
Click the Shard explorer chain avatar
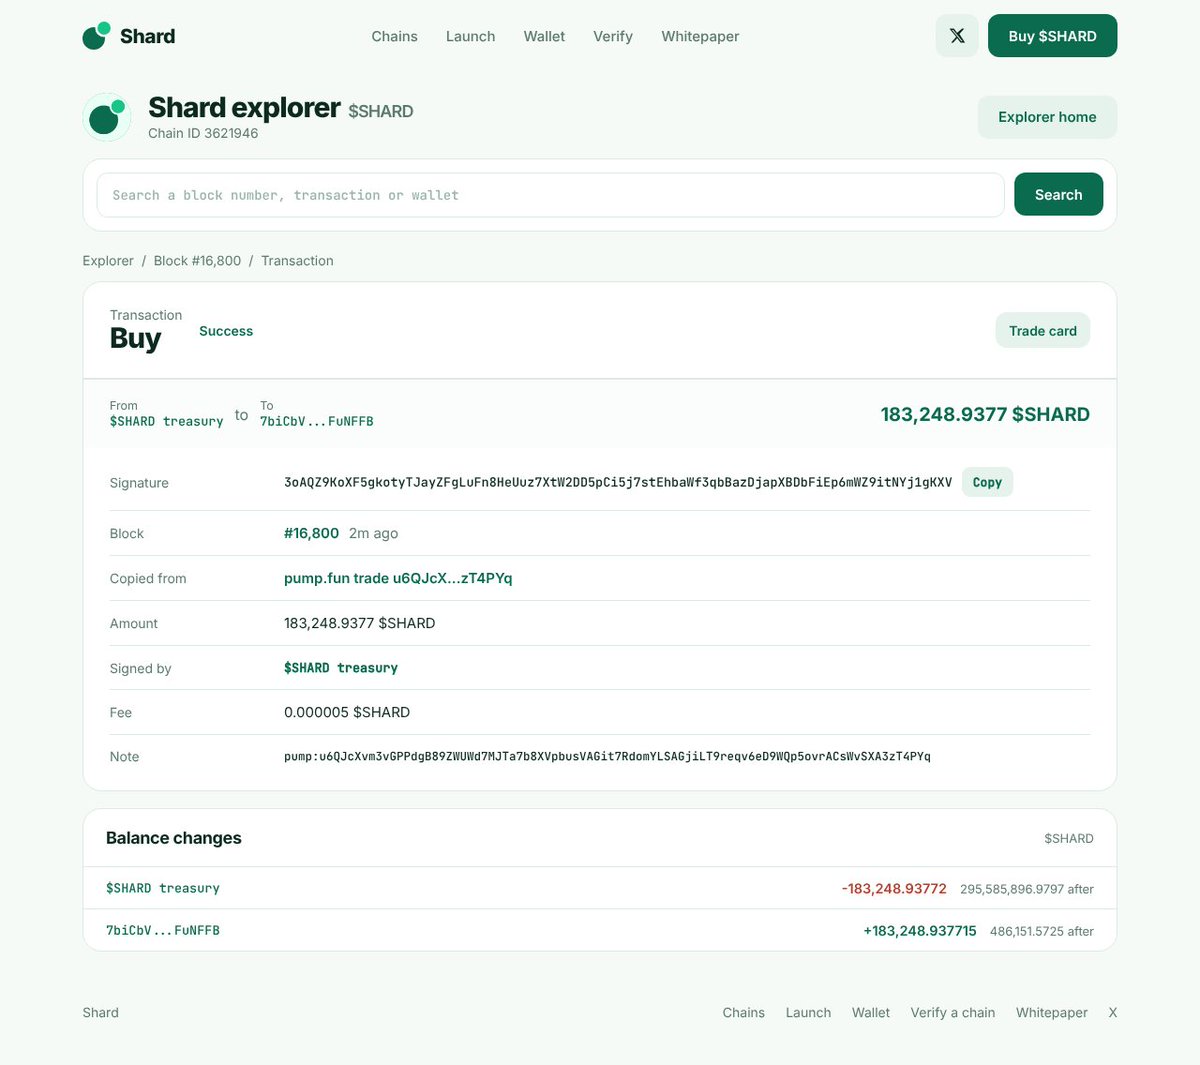[x=107, y=117]
